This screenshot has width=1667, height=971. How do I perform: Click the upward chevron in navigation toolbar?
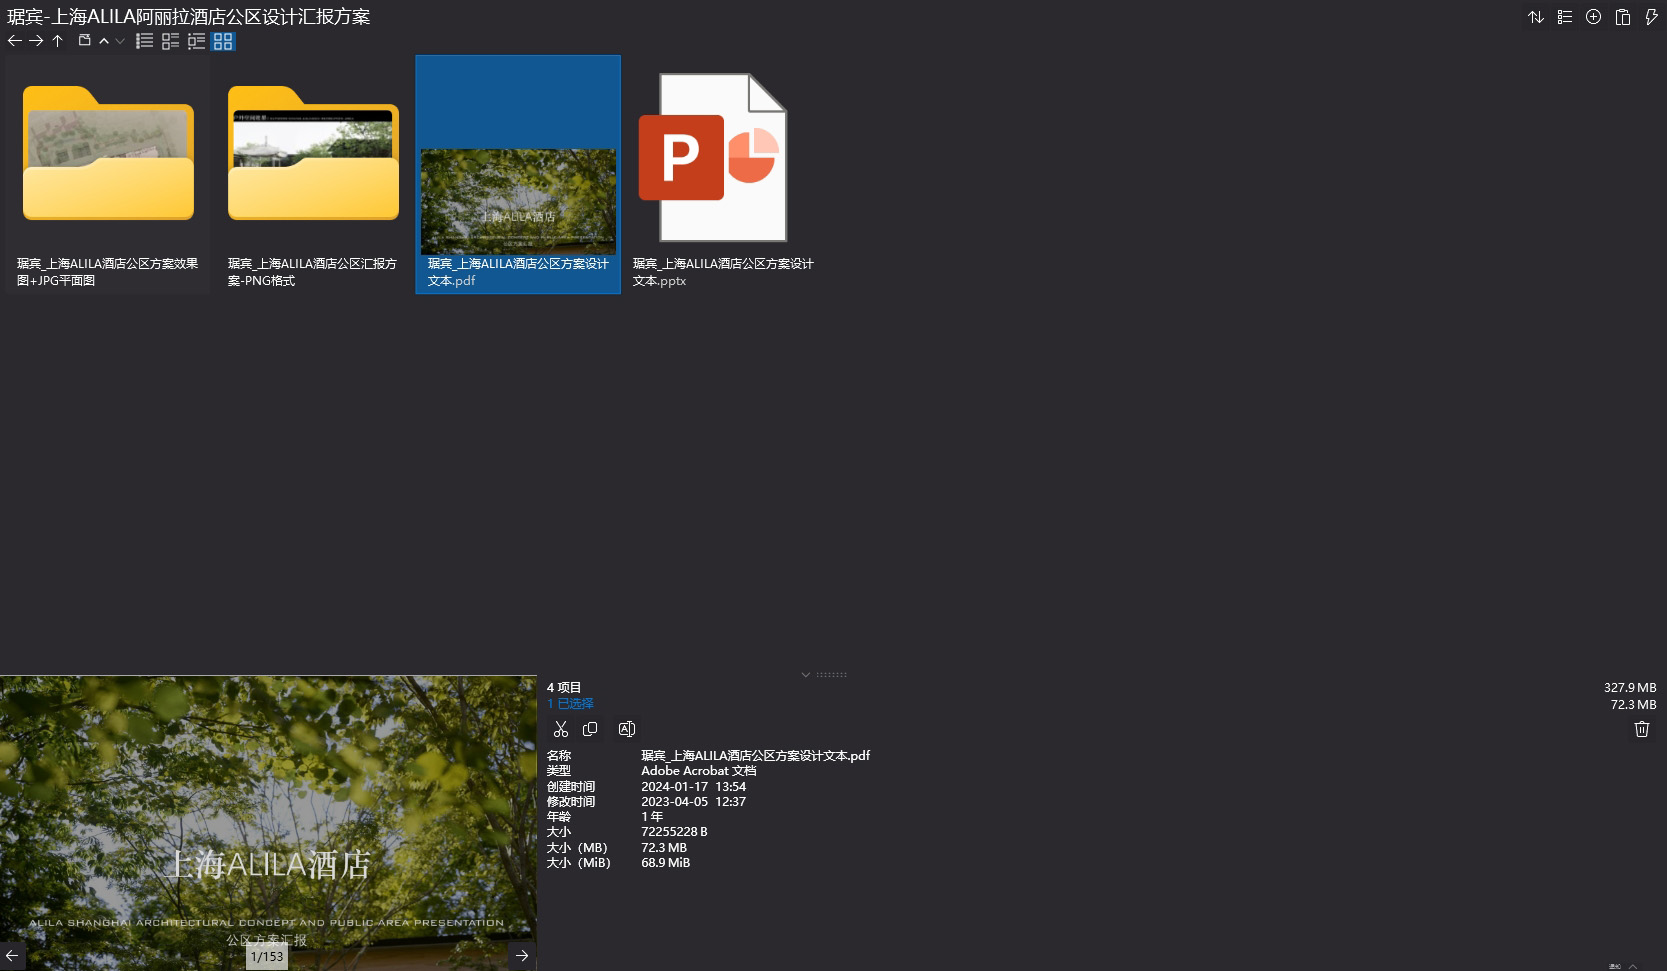point(104,41)
